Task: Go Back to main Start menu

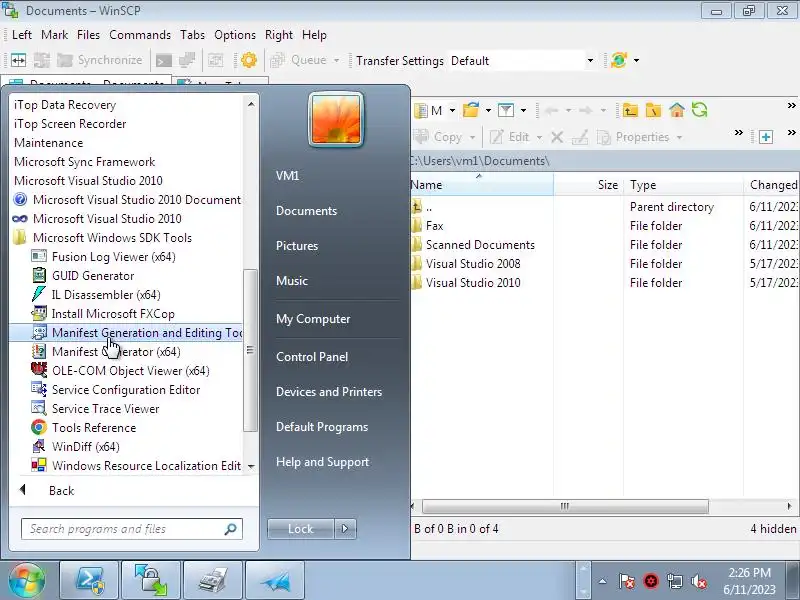Action: [61, 491]
